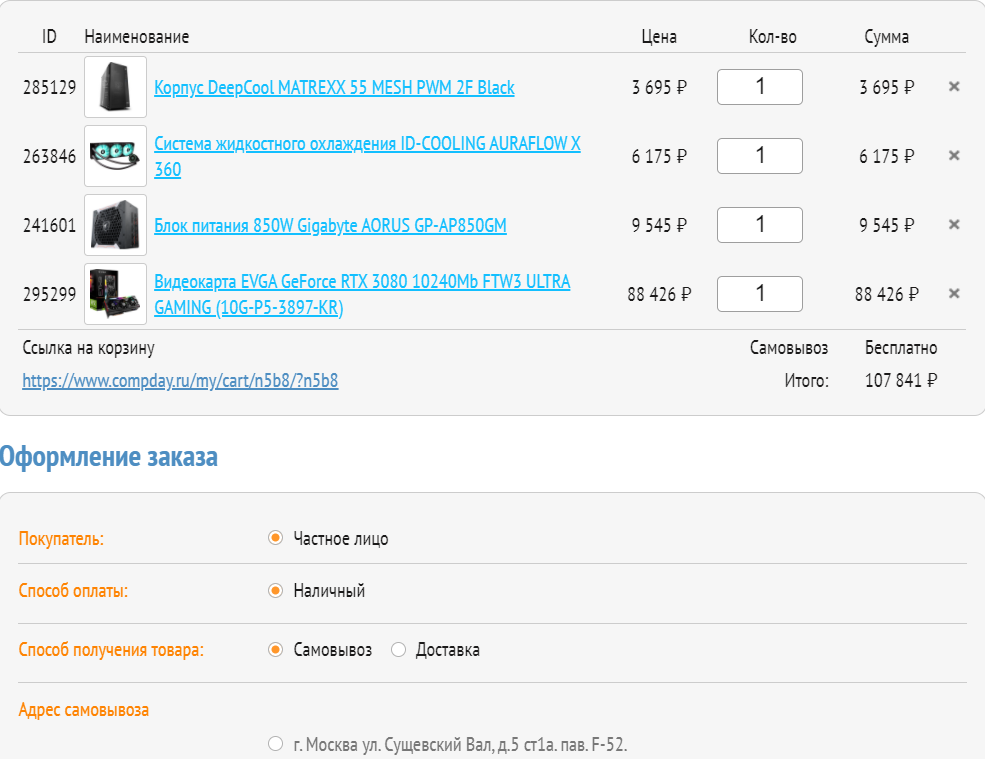Open Система жидкостного охлаждения ID-COOLING link
The image size is (985, 759).
pos(367,156)
